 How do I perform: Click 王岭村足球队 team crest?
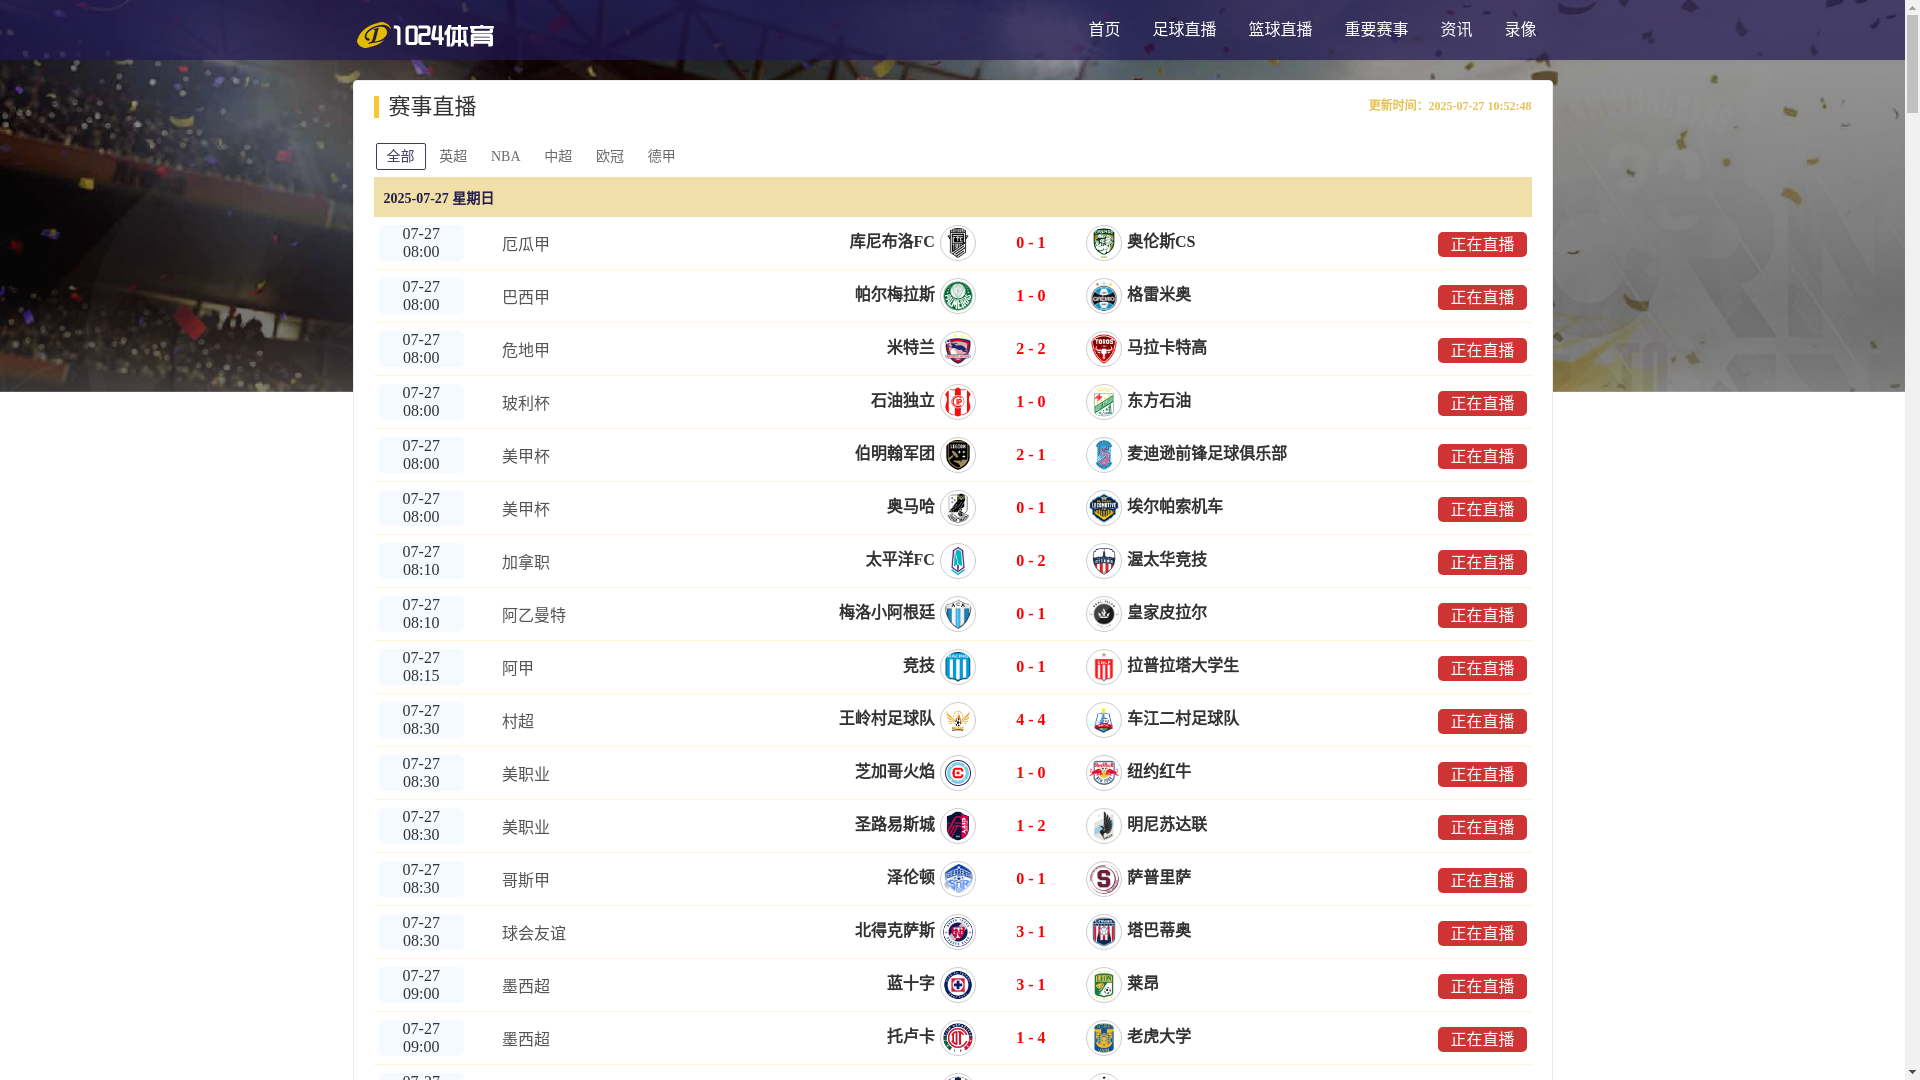tap(958, 720)
